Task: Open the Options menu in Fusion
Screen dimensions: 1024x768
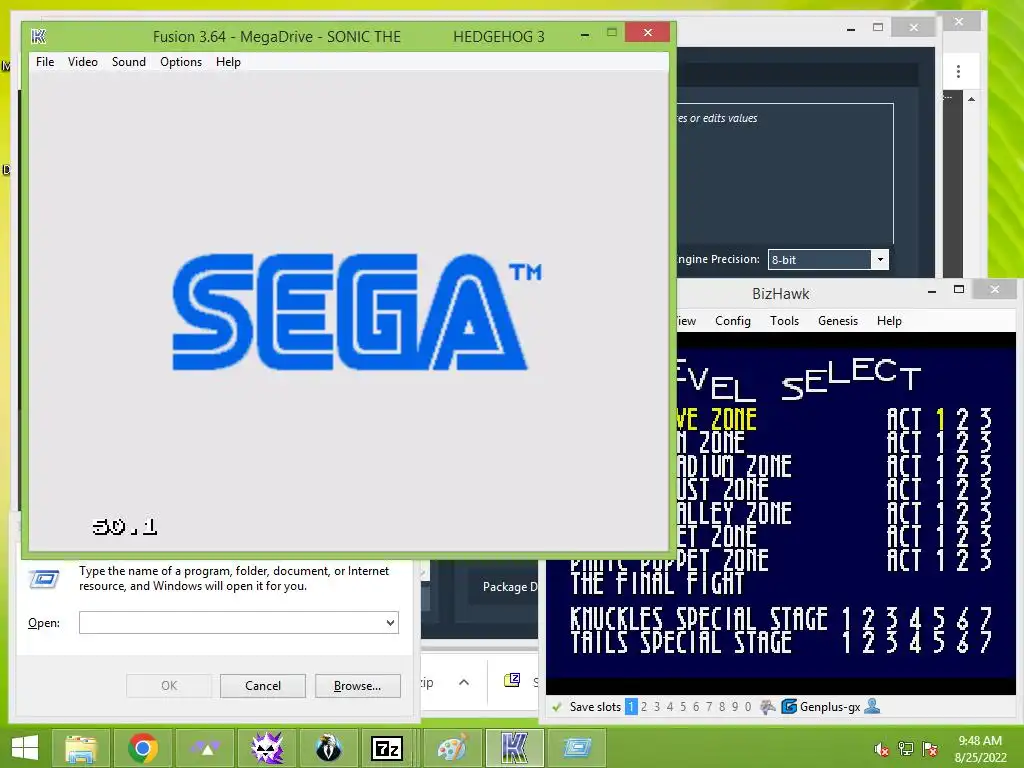Action: pos(181,62)
